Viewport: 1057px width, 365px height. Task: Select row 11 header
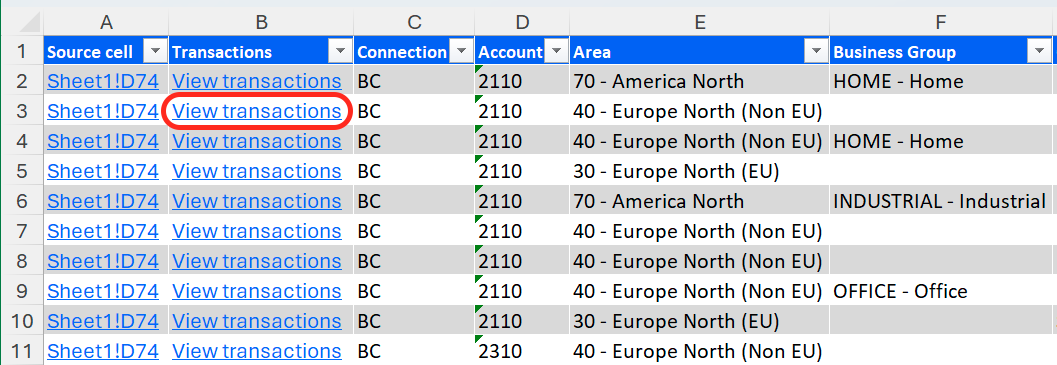tap(22, 351)
